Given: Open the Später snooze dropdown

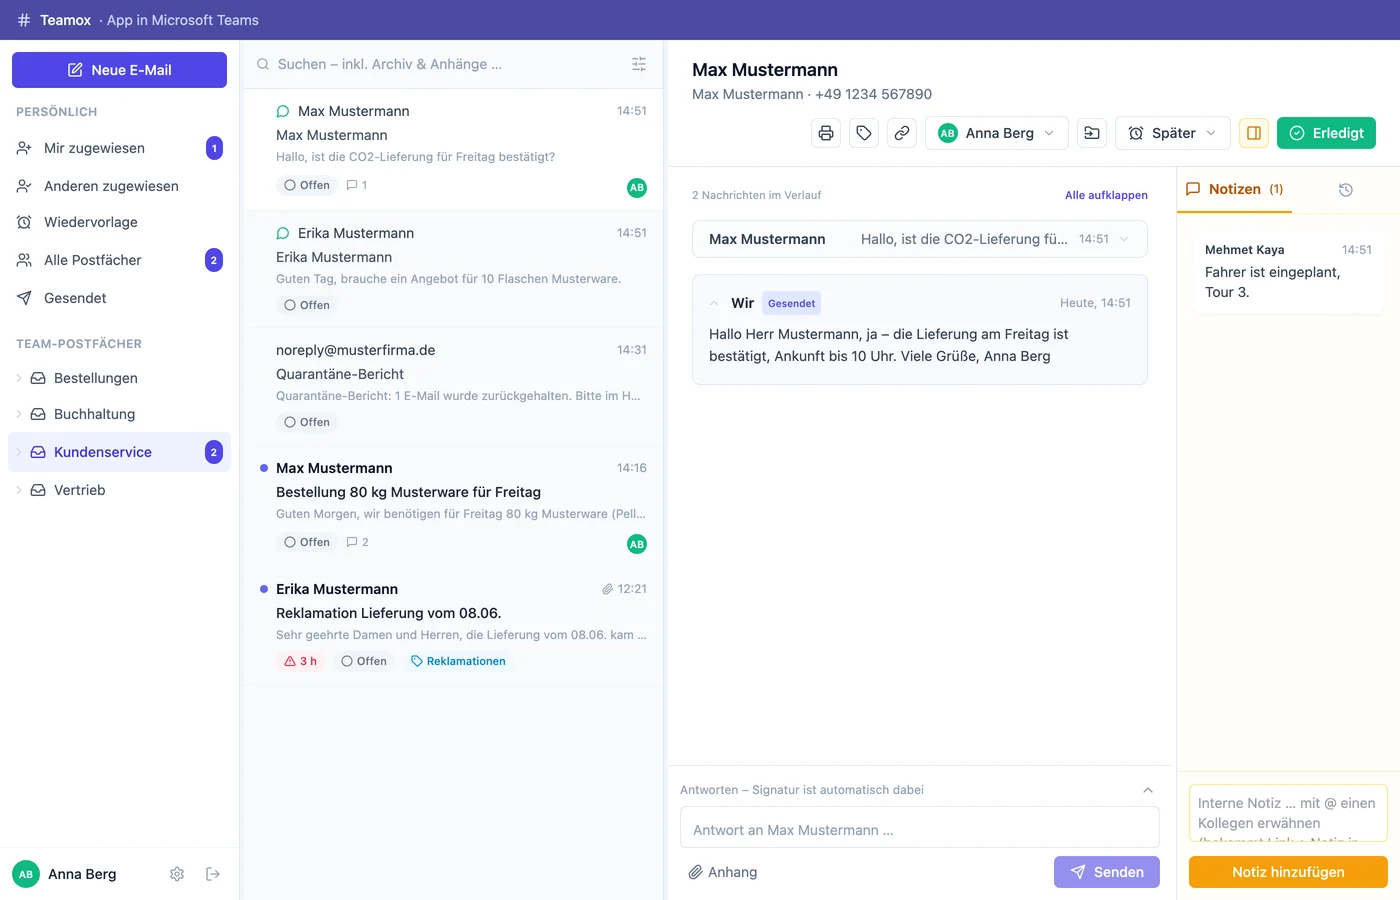Looking at the screenshot, I should click(x=1172, y=133).
